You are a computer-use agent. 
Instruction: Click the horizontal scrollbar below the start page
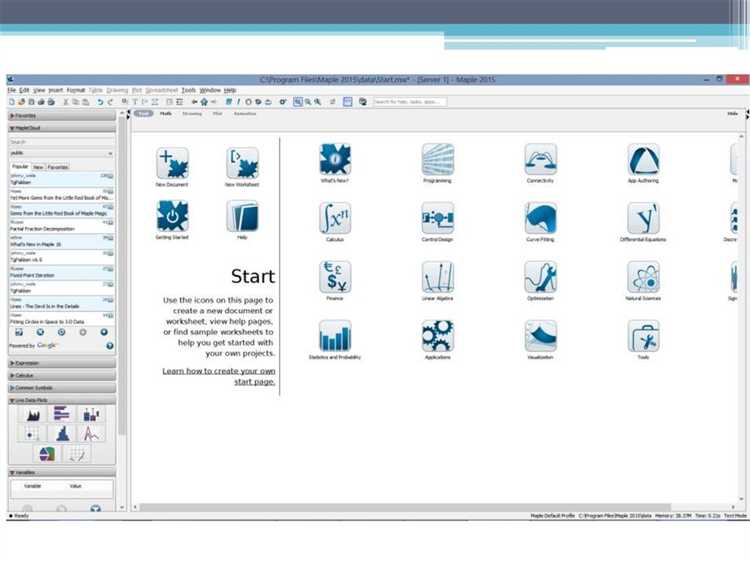point(405,507)
